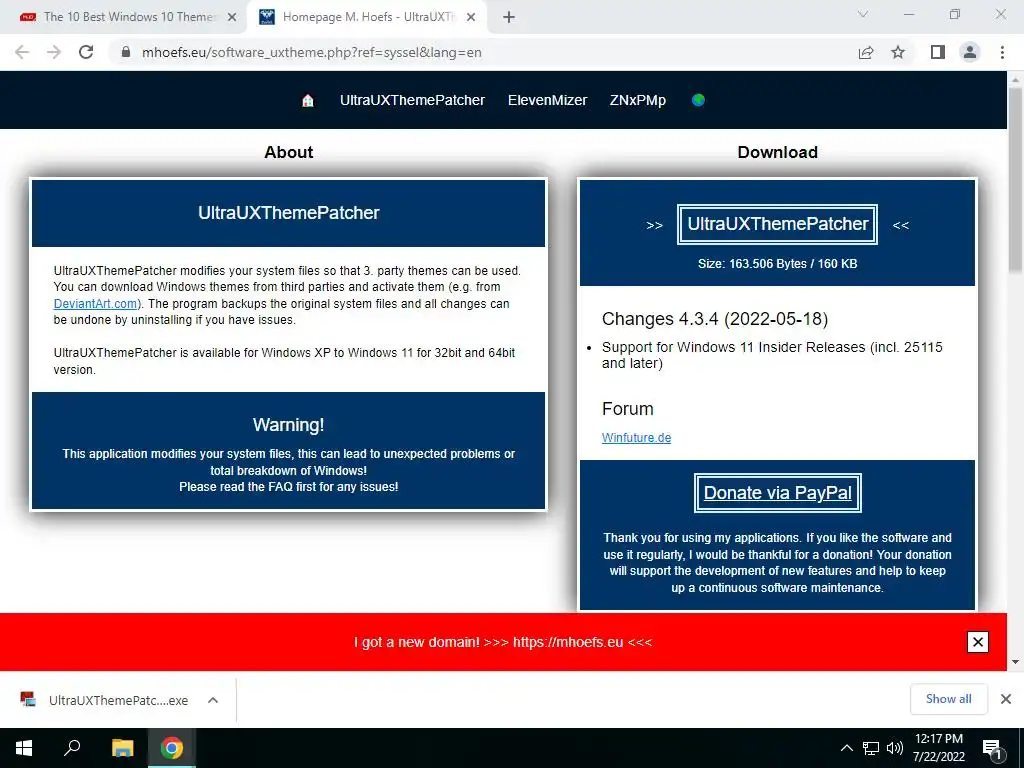Click the https://mhoefs.eu banner text
Image resolution: width=1024 pixels, height=768 pixels.
point(568,642)
